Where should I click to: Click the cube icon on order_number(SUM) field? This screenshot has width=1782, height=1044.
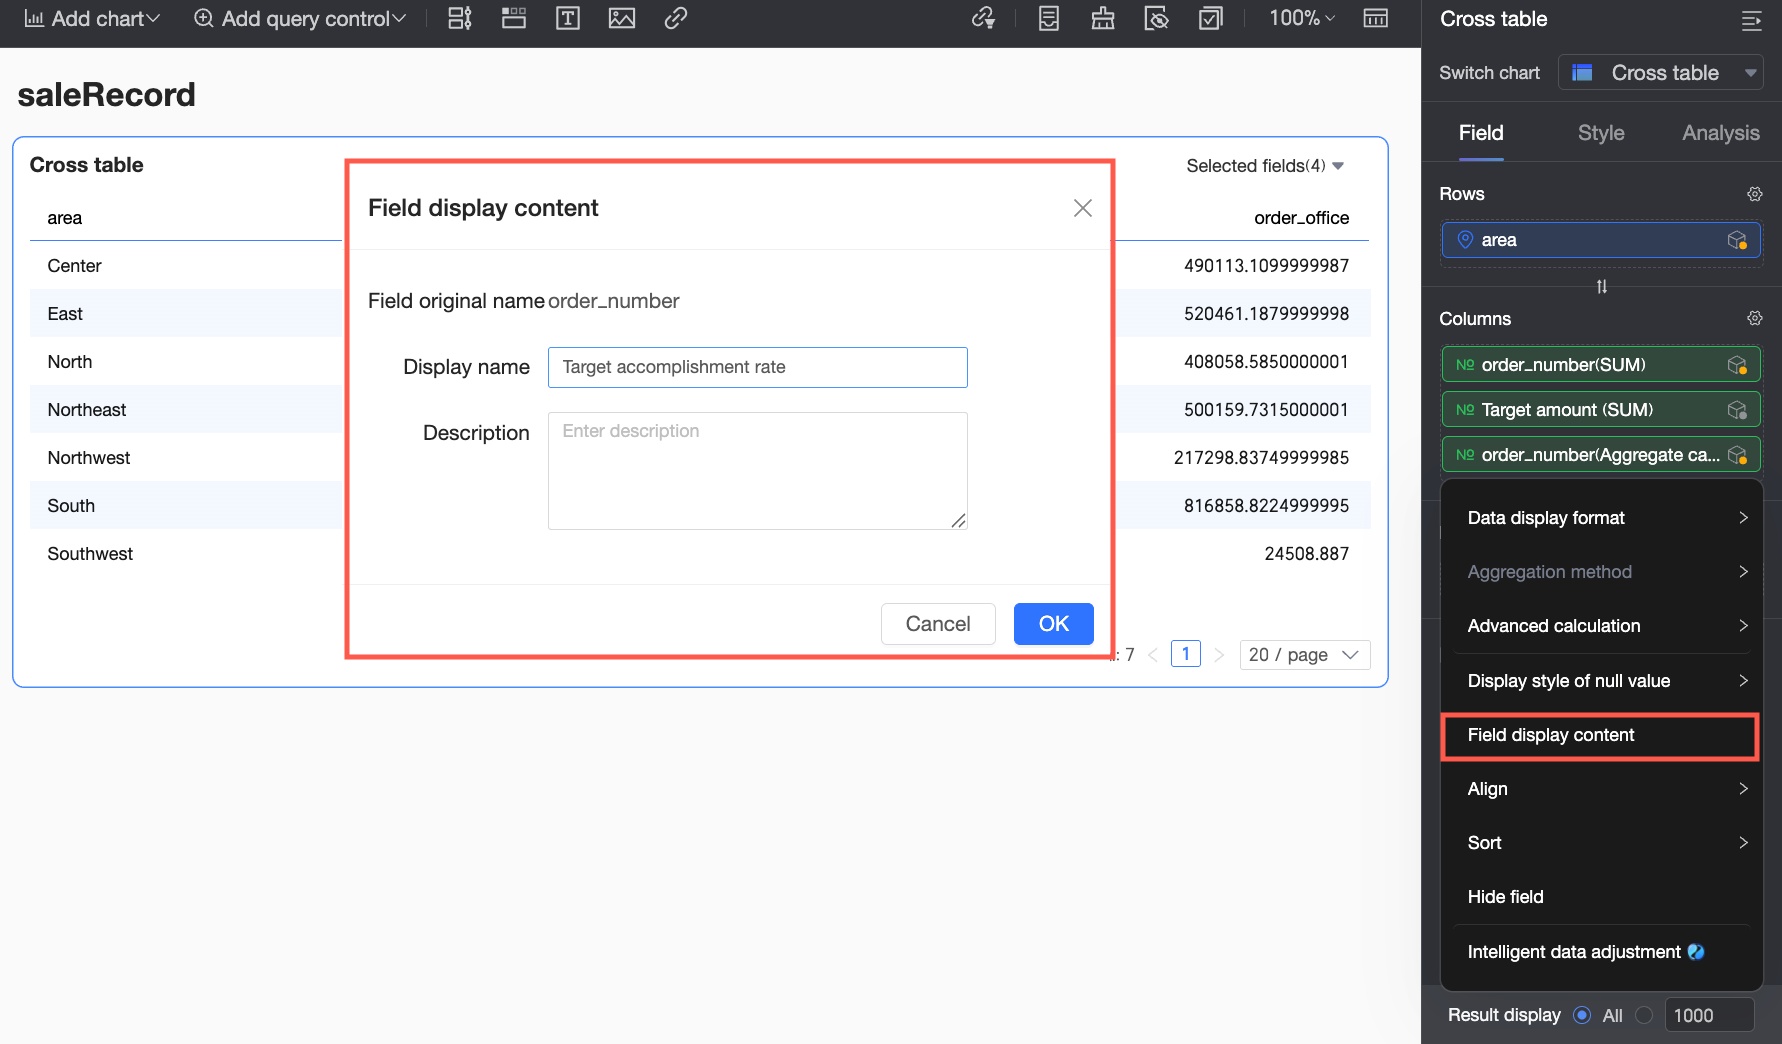click(1738, 365)
